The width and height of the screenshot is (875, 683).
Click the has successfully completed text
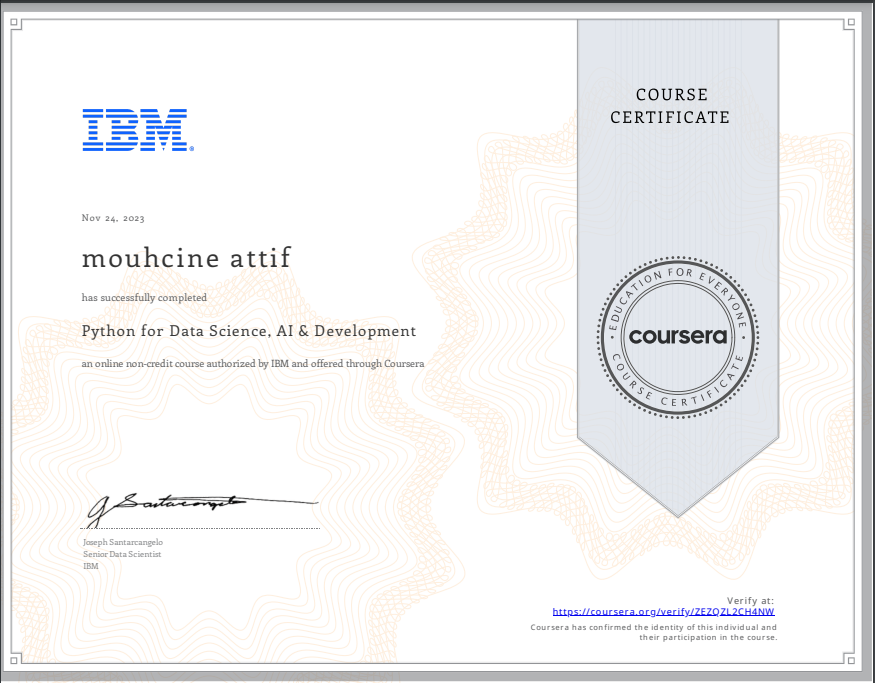click(143, 297)
